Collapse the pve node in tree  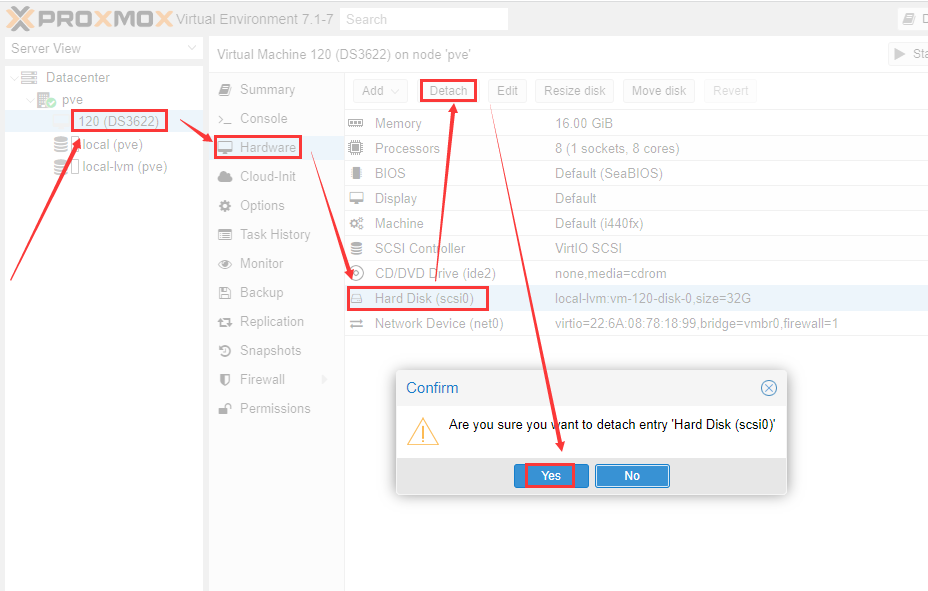pos(30,101)
